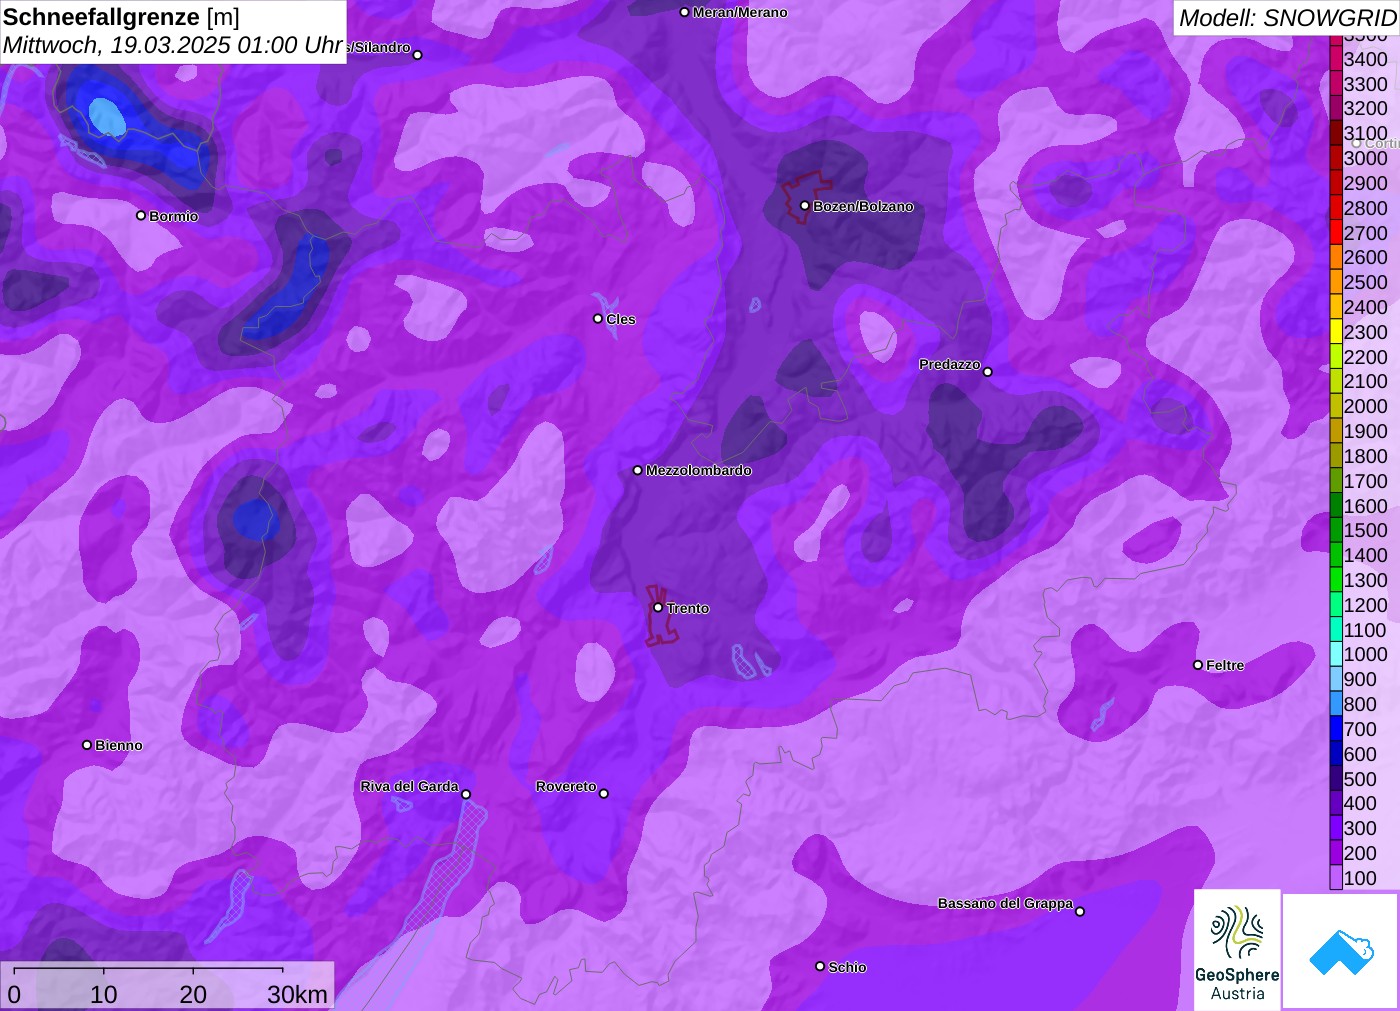
Task: Click the red 2700 legend color swatch
Action: (1336, 232)
